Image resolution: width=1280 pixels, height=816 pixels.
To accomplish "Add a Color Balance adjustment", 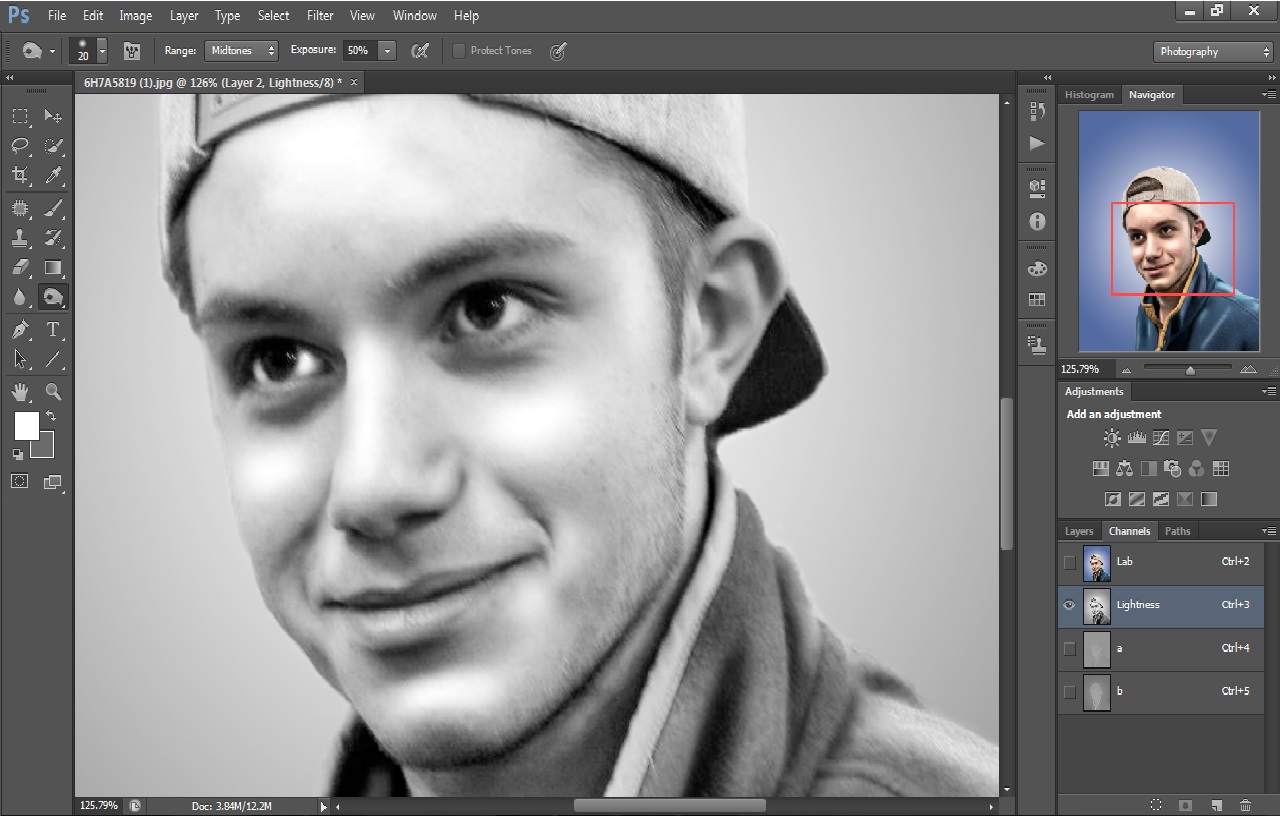I will pyautogui.click(x=1125, y=468).
